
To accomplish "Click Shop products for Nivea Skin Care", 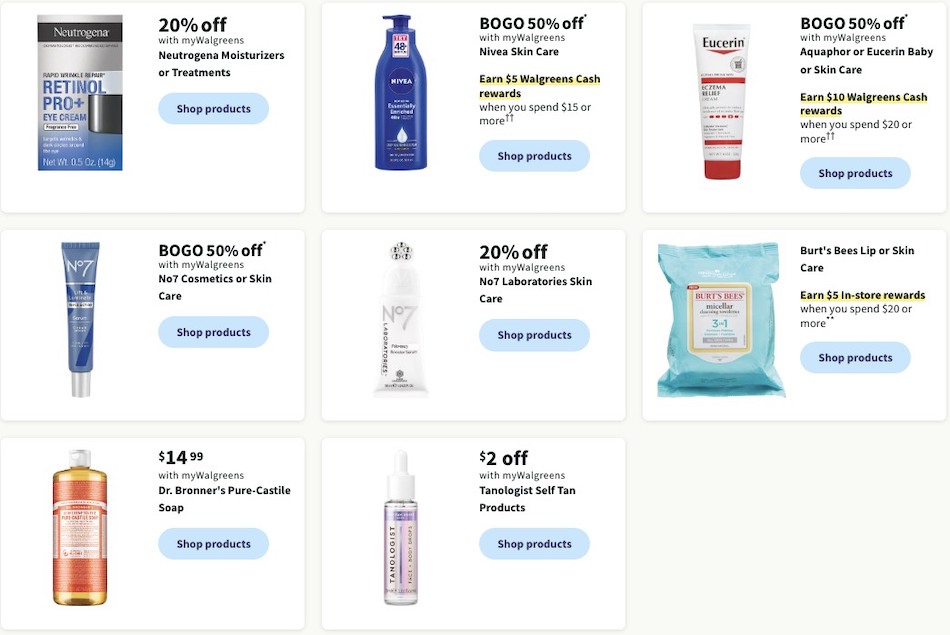I will (x=534, y=156).
